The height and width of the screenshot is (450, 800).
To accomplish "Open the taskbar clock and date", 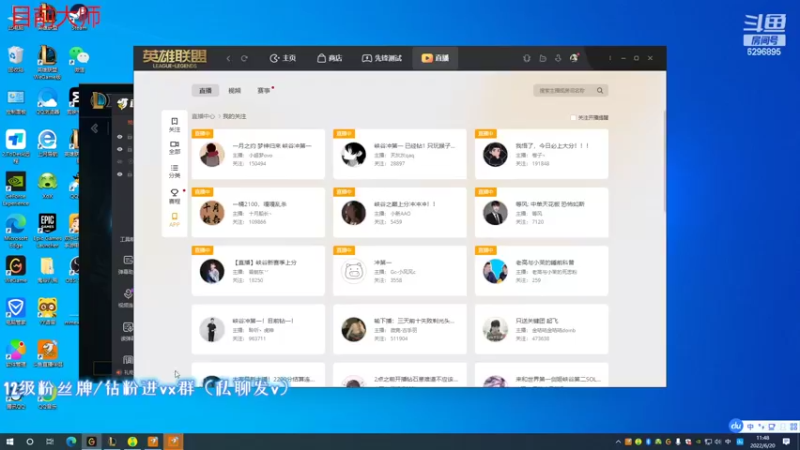I will pyautogui.click(x=763, y=442).
